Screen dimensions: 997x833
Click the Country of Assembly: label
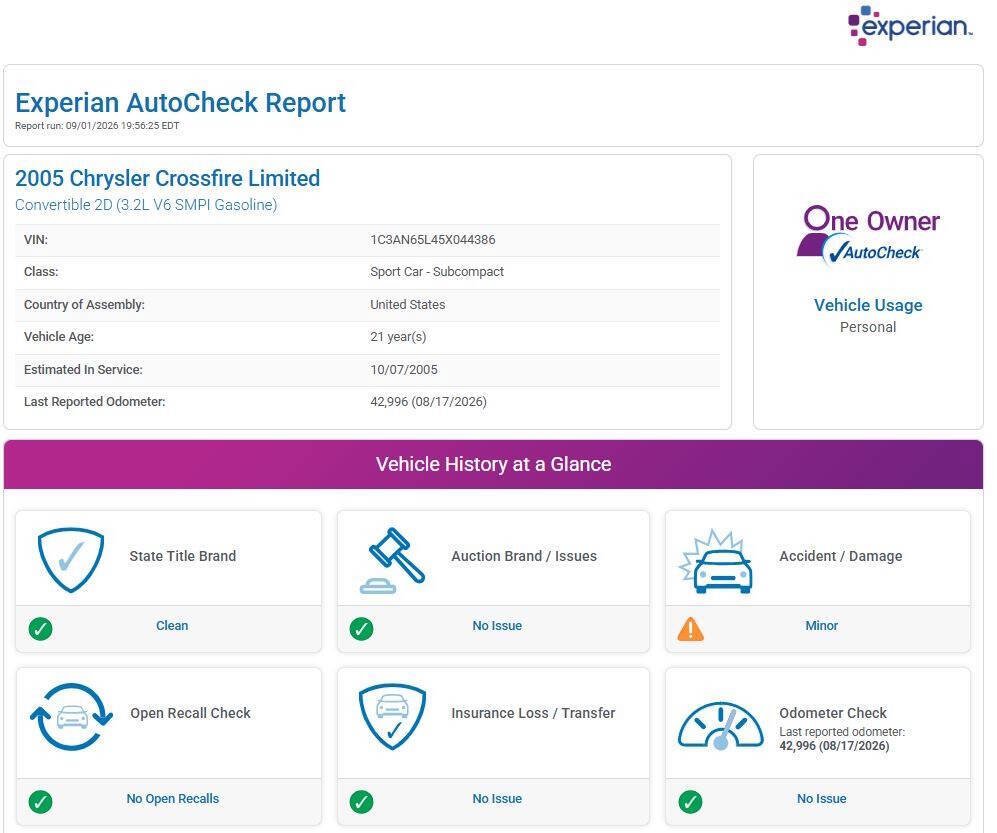(x=84, y=305)
